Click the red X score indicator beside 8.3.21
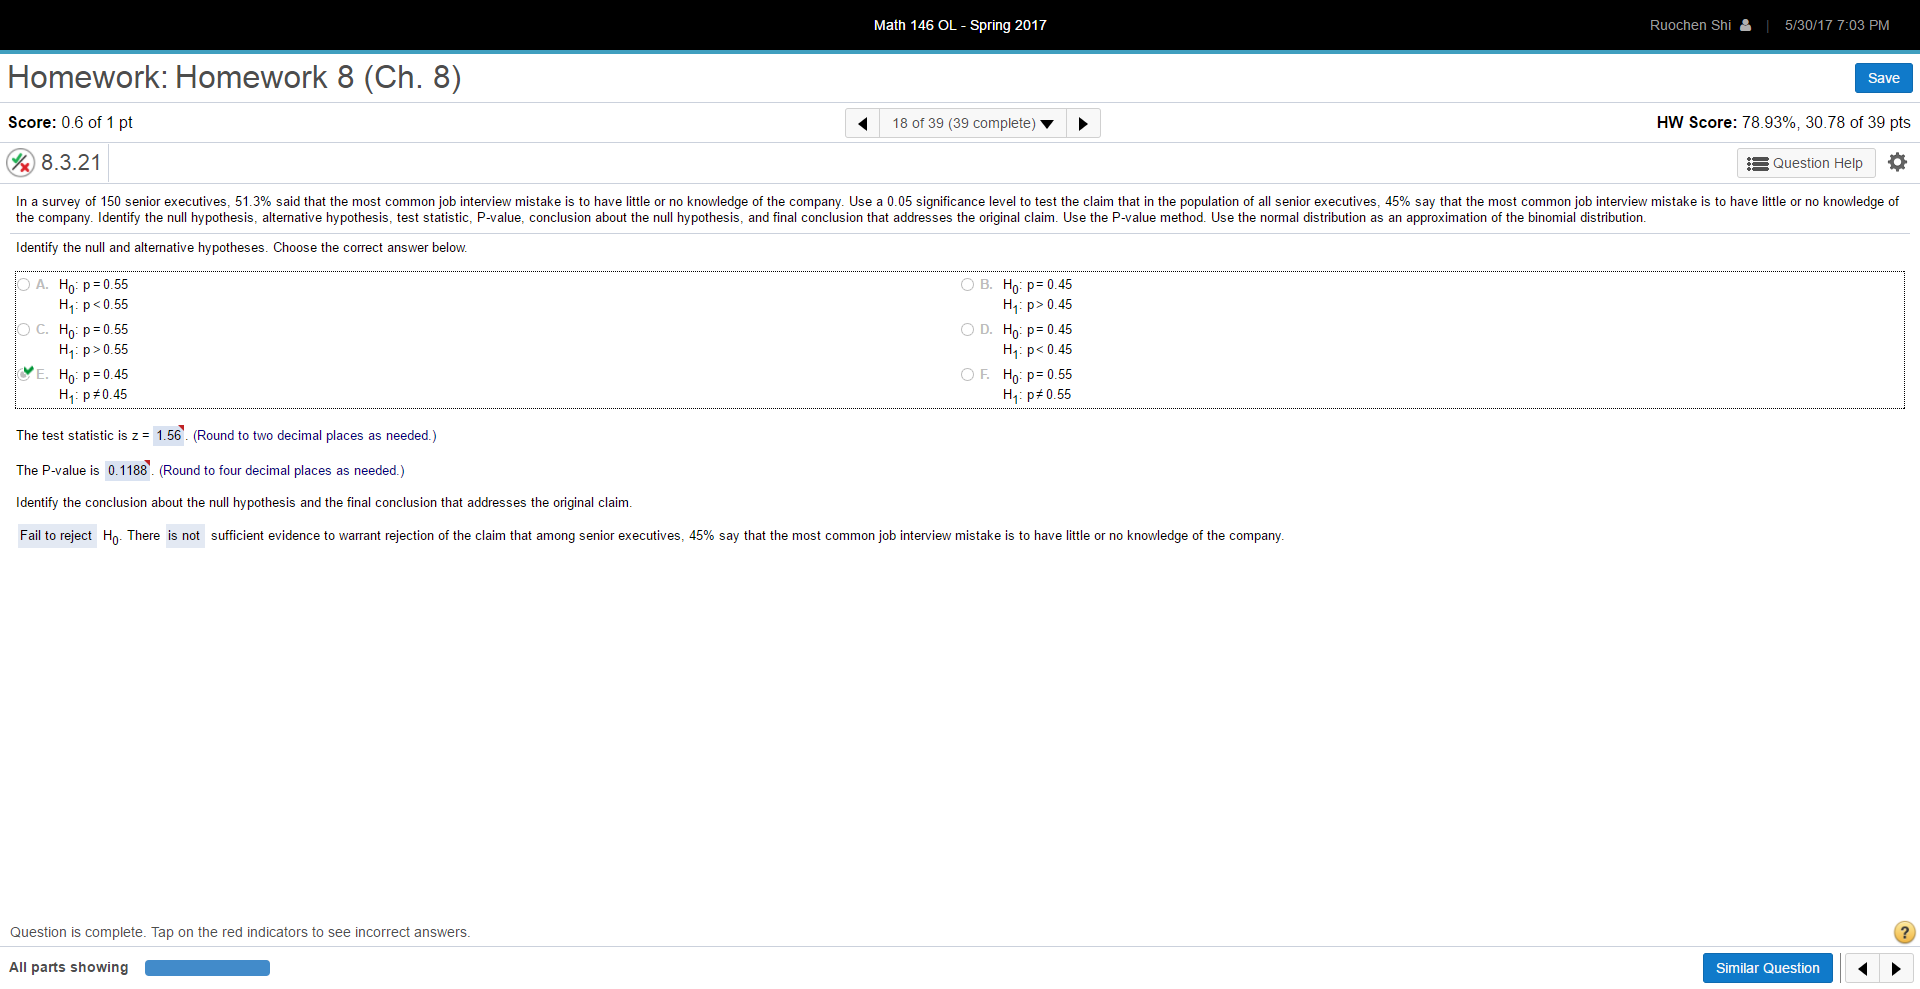 tap(20, 162)
